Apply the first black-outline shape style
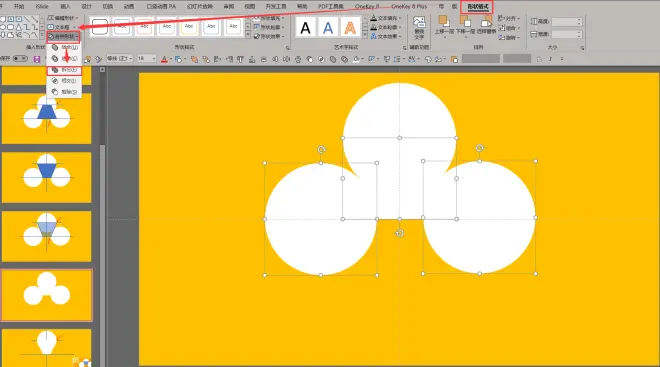The image size is (660, 367). point(100,27)
